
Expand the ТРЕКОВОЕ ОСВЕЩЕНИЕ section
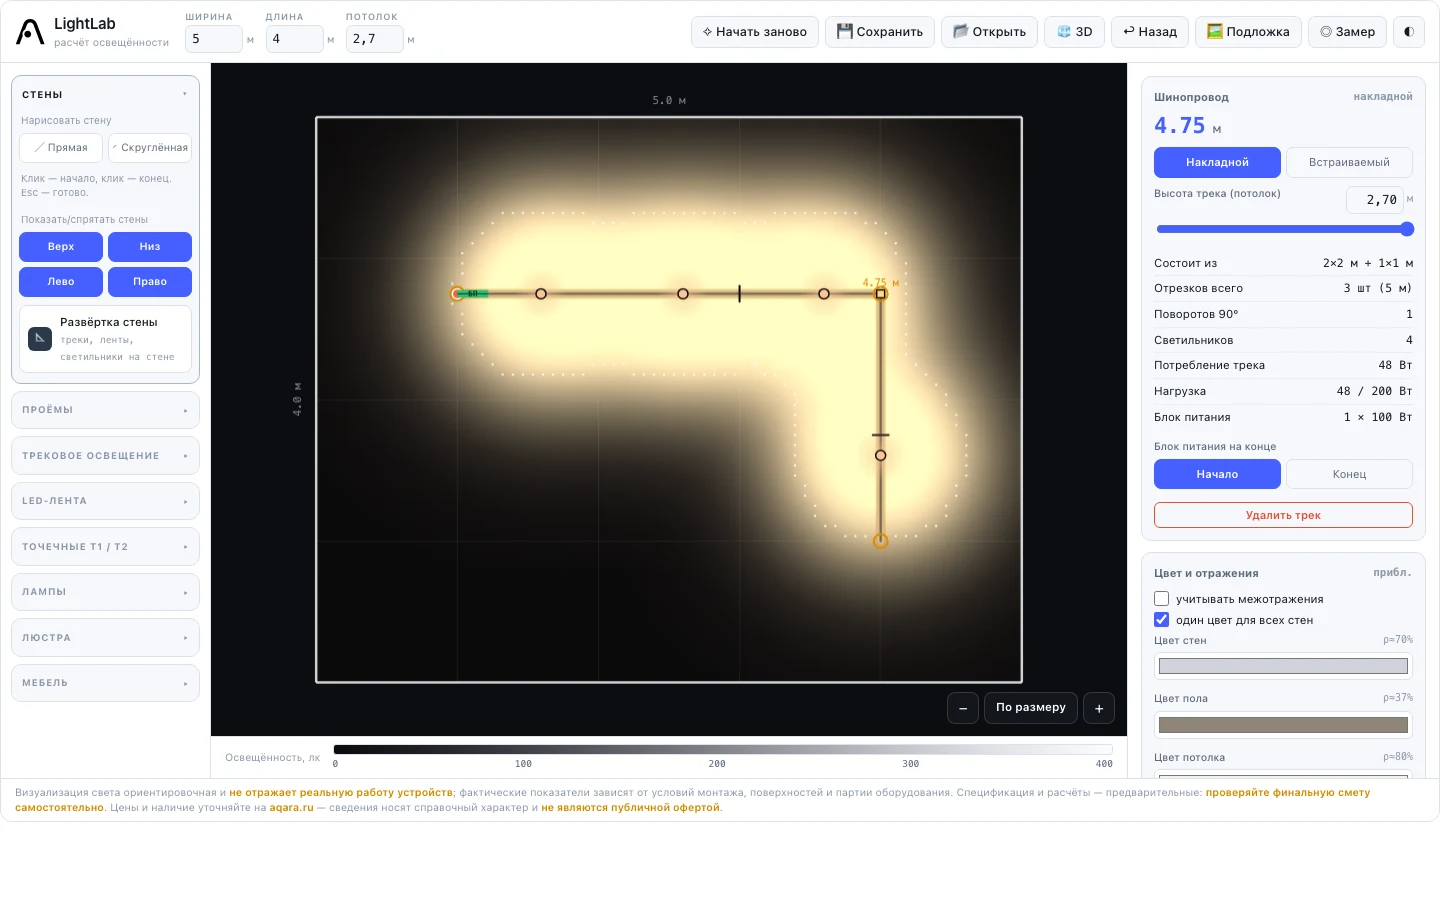105,456
